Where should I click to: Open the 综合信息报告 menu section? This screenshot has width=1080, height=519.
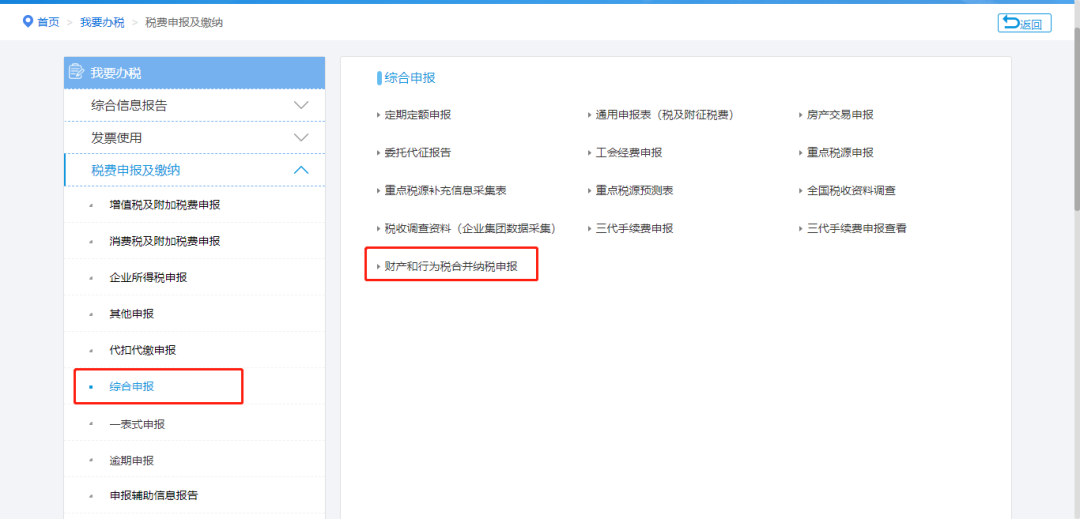(x=194, y=105)
